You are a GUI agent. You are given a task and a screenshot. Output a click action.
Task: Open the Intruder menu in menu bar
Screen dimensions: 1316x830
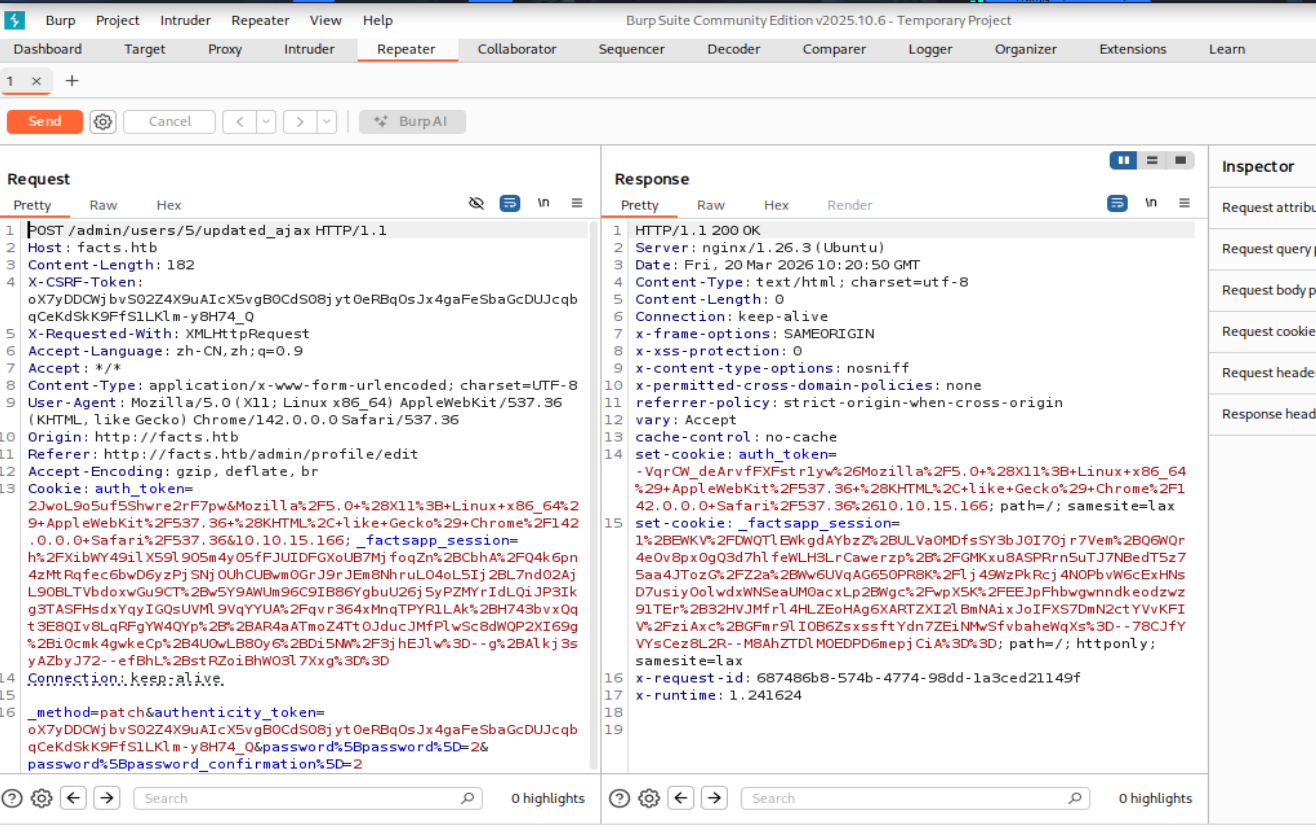[185, 20]
